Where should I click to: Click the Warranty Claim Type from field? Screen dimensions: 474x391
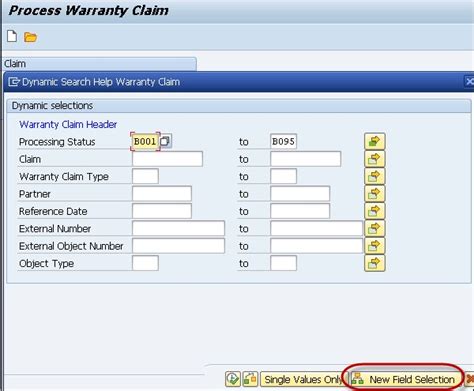[145, 176]
